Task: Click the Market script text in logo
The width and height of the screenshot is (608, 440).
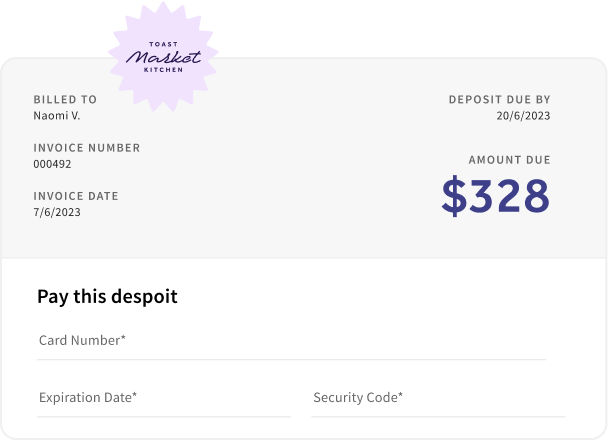Action: (x=163, y=57)
